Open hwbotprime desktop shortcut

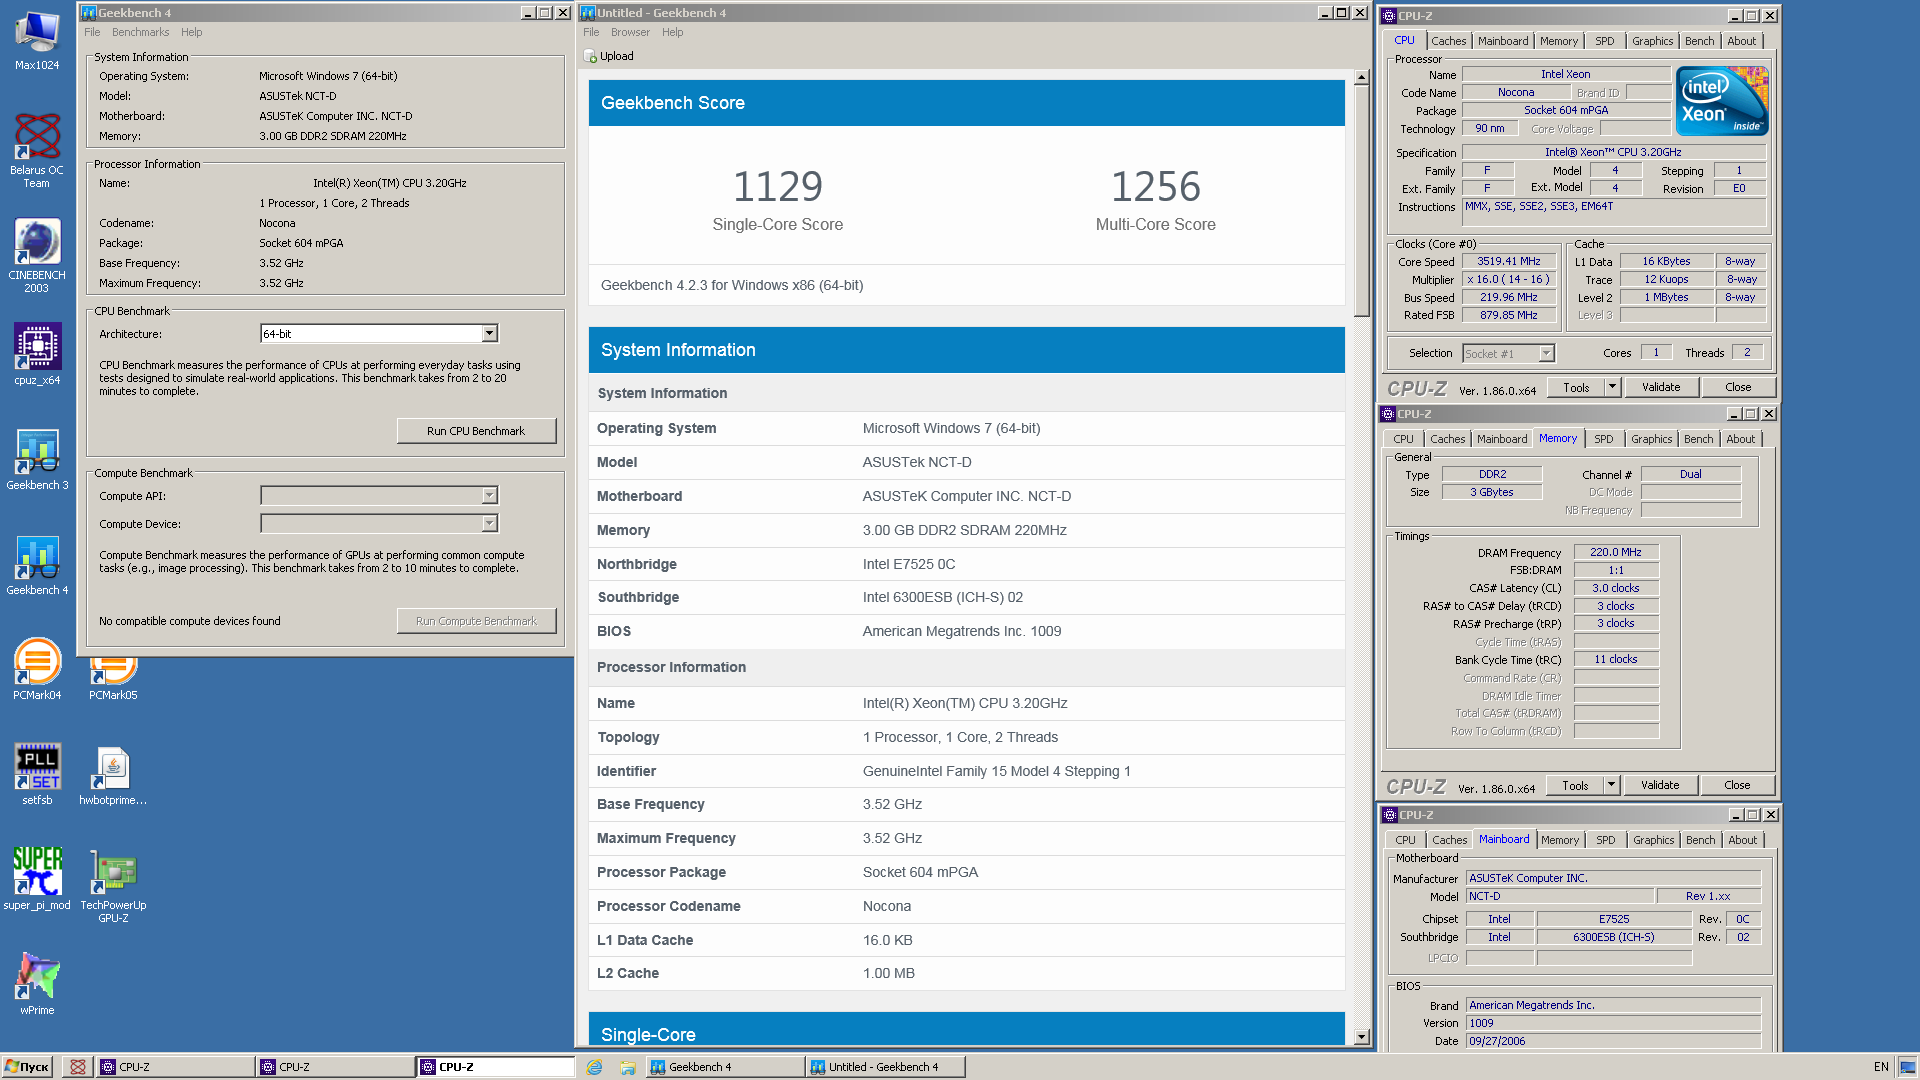tap(113, 774)
